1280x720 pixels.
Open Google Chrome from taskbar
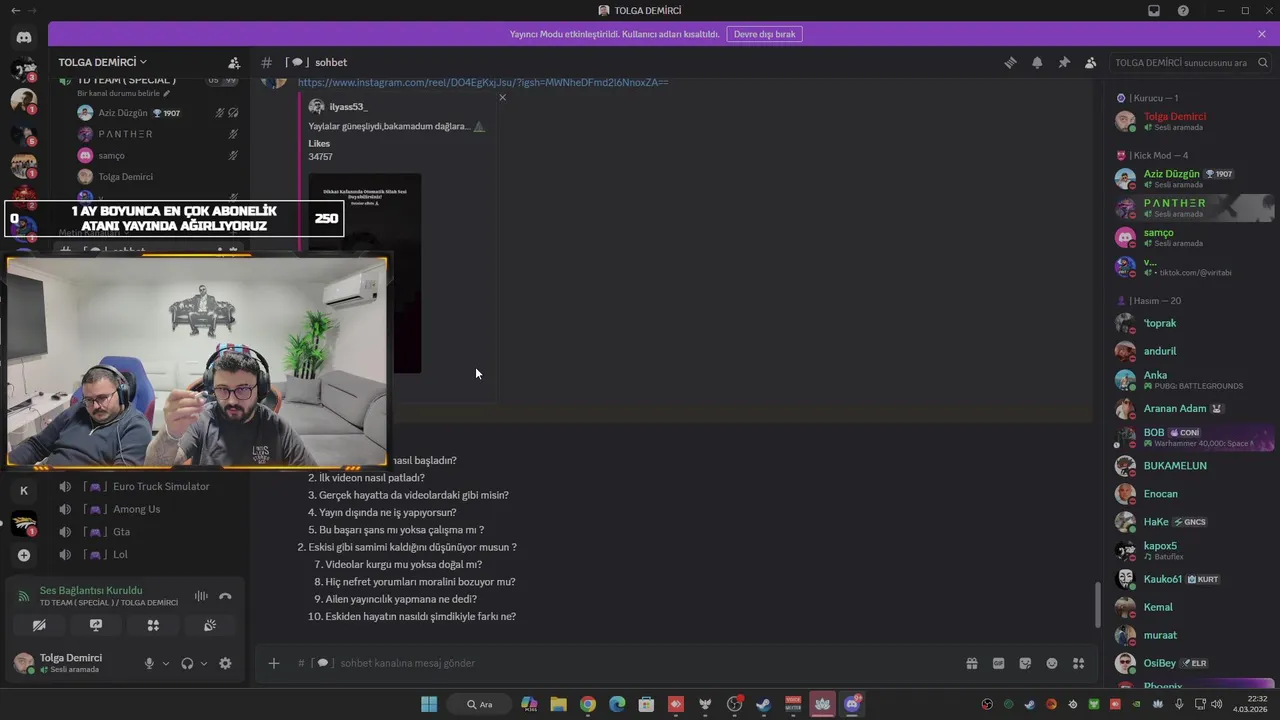[x=587, y=704]
